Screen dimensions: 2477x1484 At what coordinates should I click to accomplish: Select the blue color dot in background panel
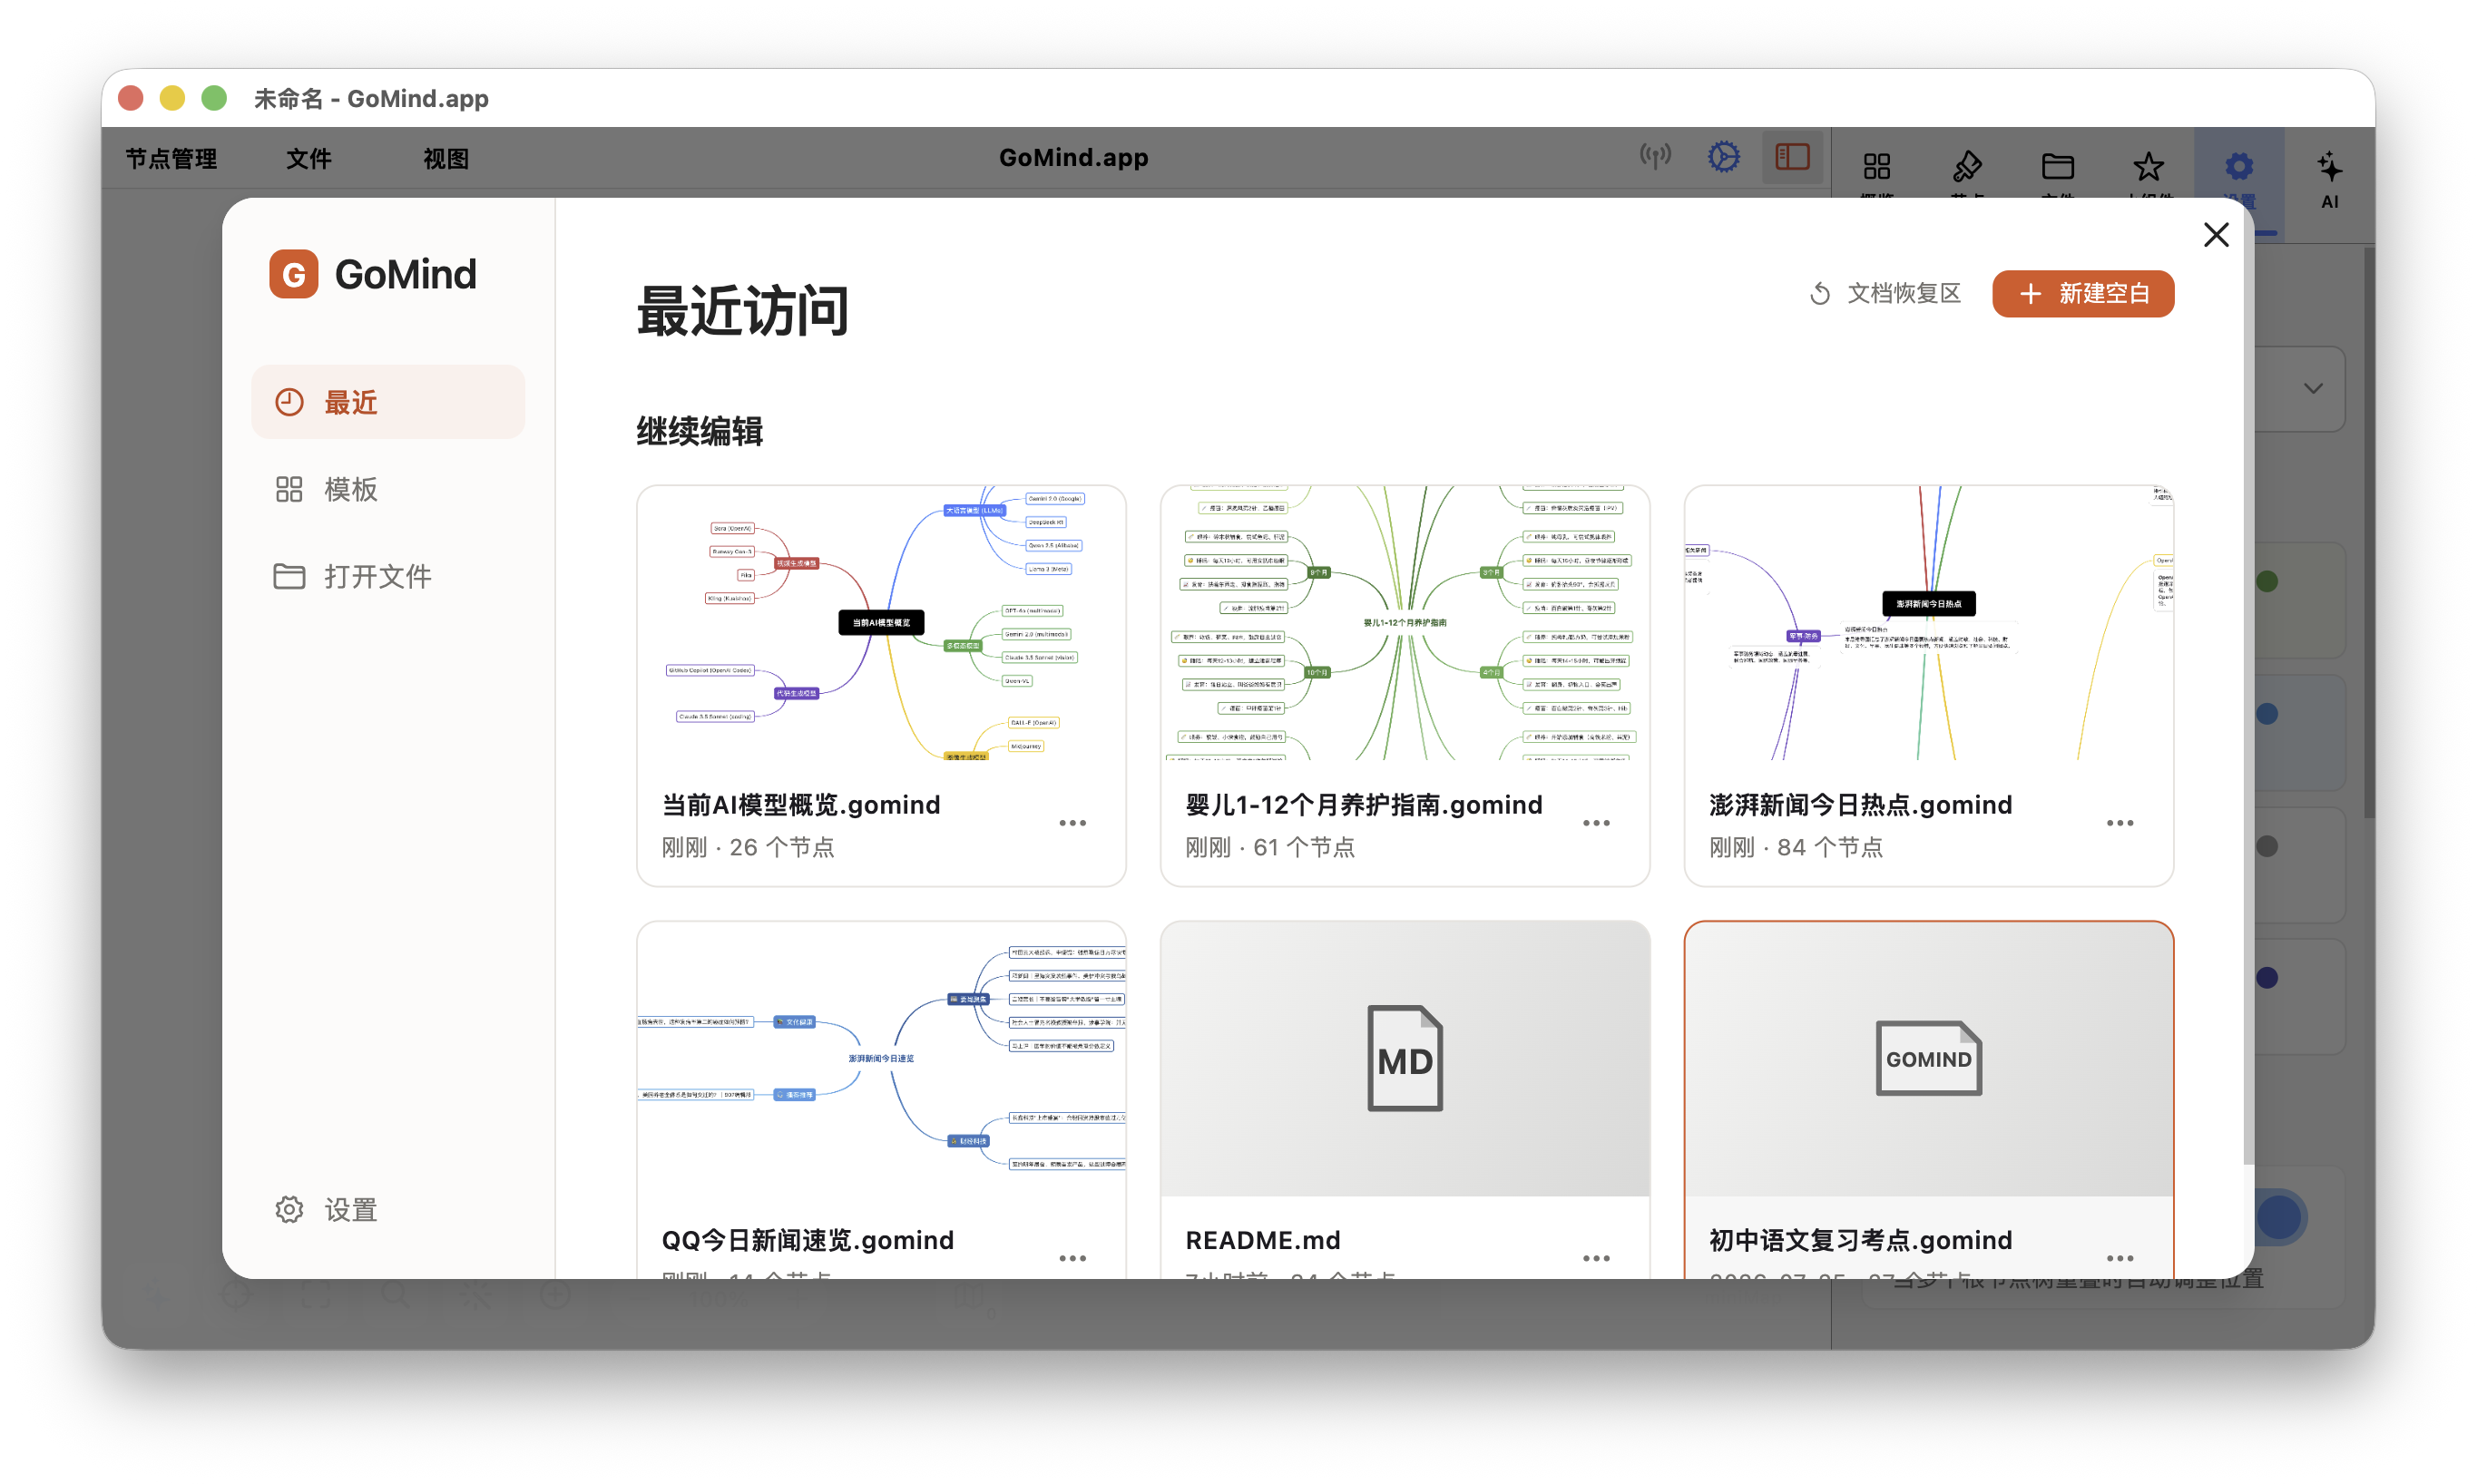pos(2267,713)
